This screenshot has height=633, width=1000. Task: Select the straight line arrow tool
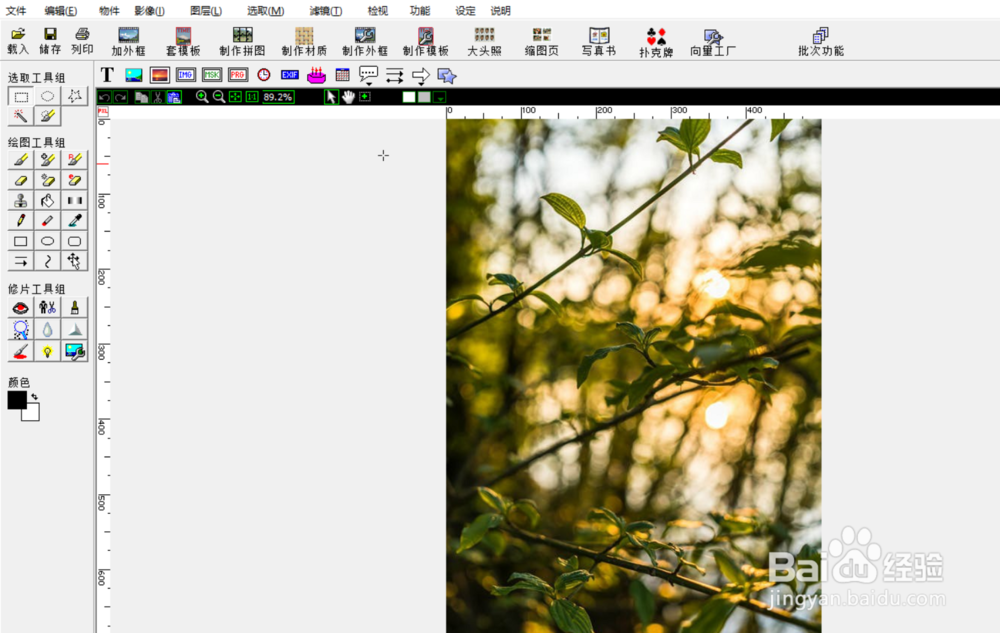[x=21, y=261]
